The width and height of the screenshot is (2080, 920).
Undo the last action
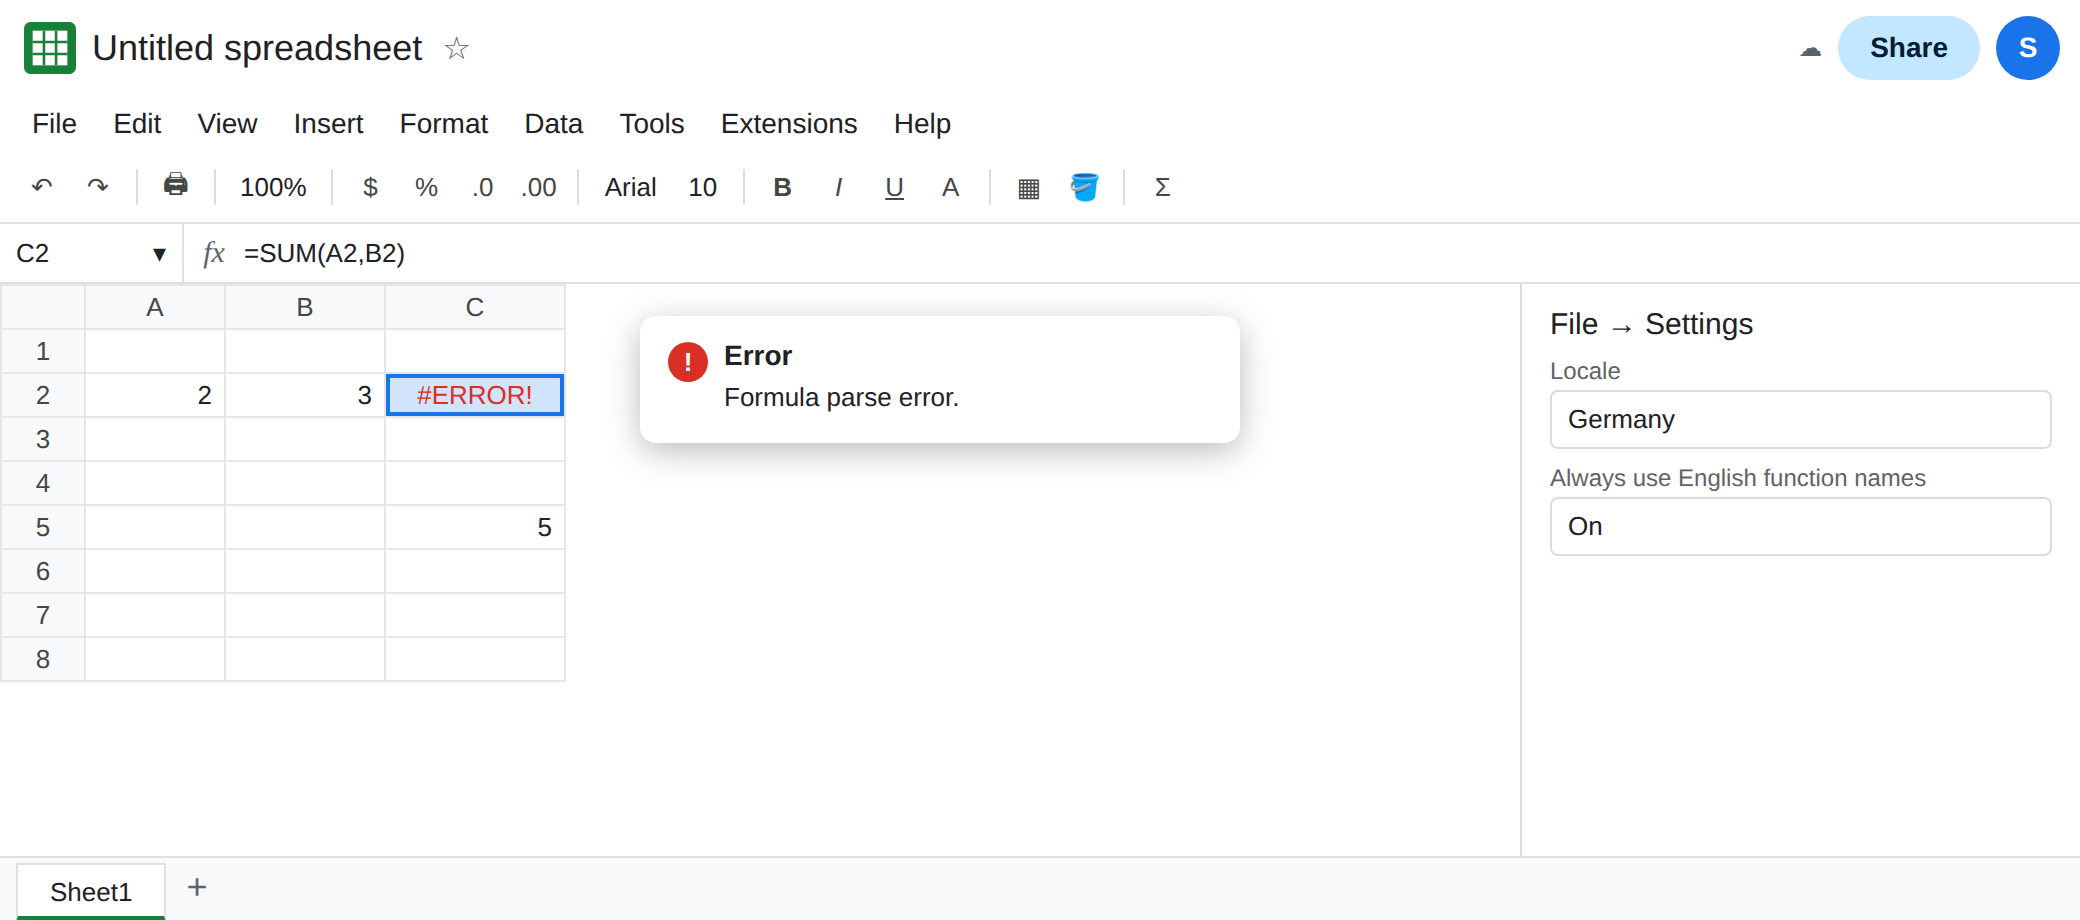point(42,187)
